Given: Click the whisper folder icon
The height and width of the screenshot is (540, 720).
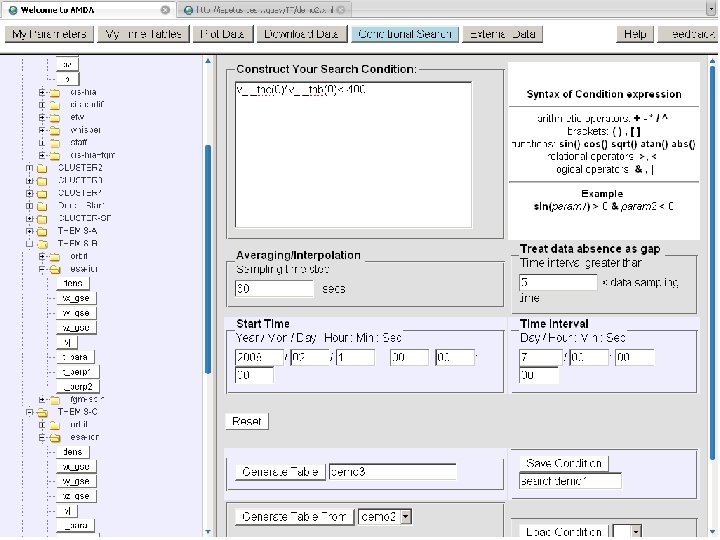Looking at the screenshot, I should 55,130.
